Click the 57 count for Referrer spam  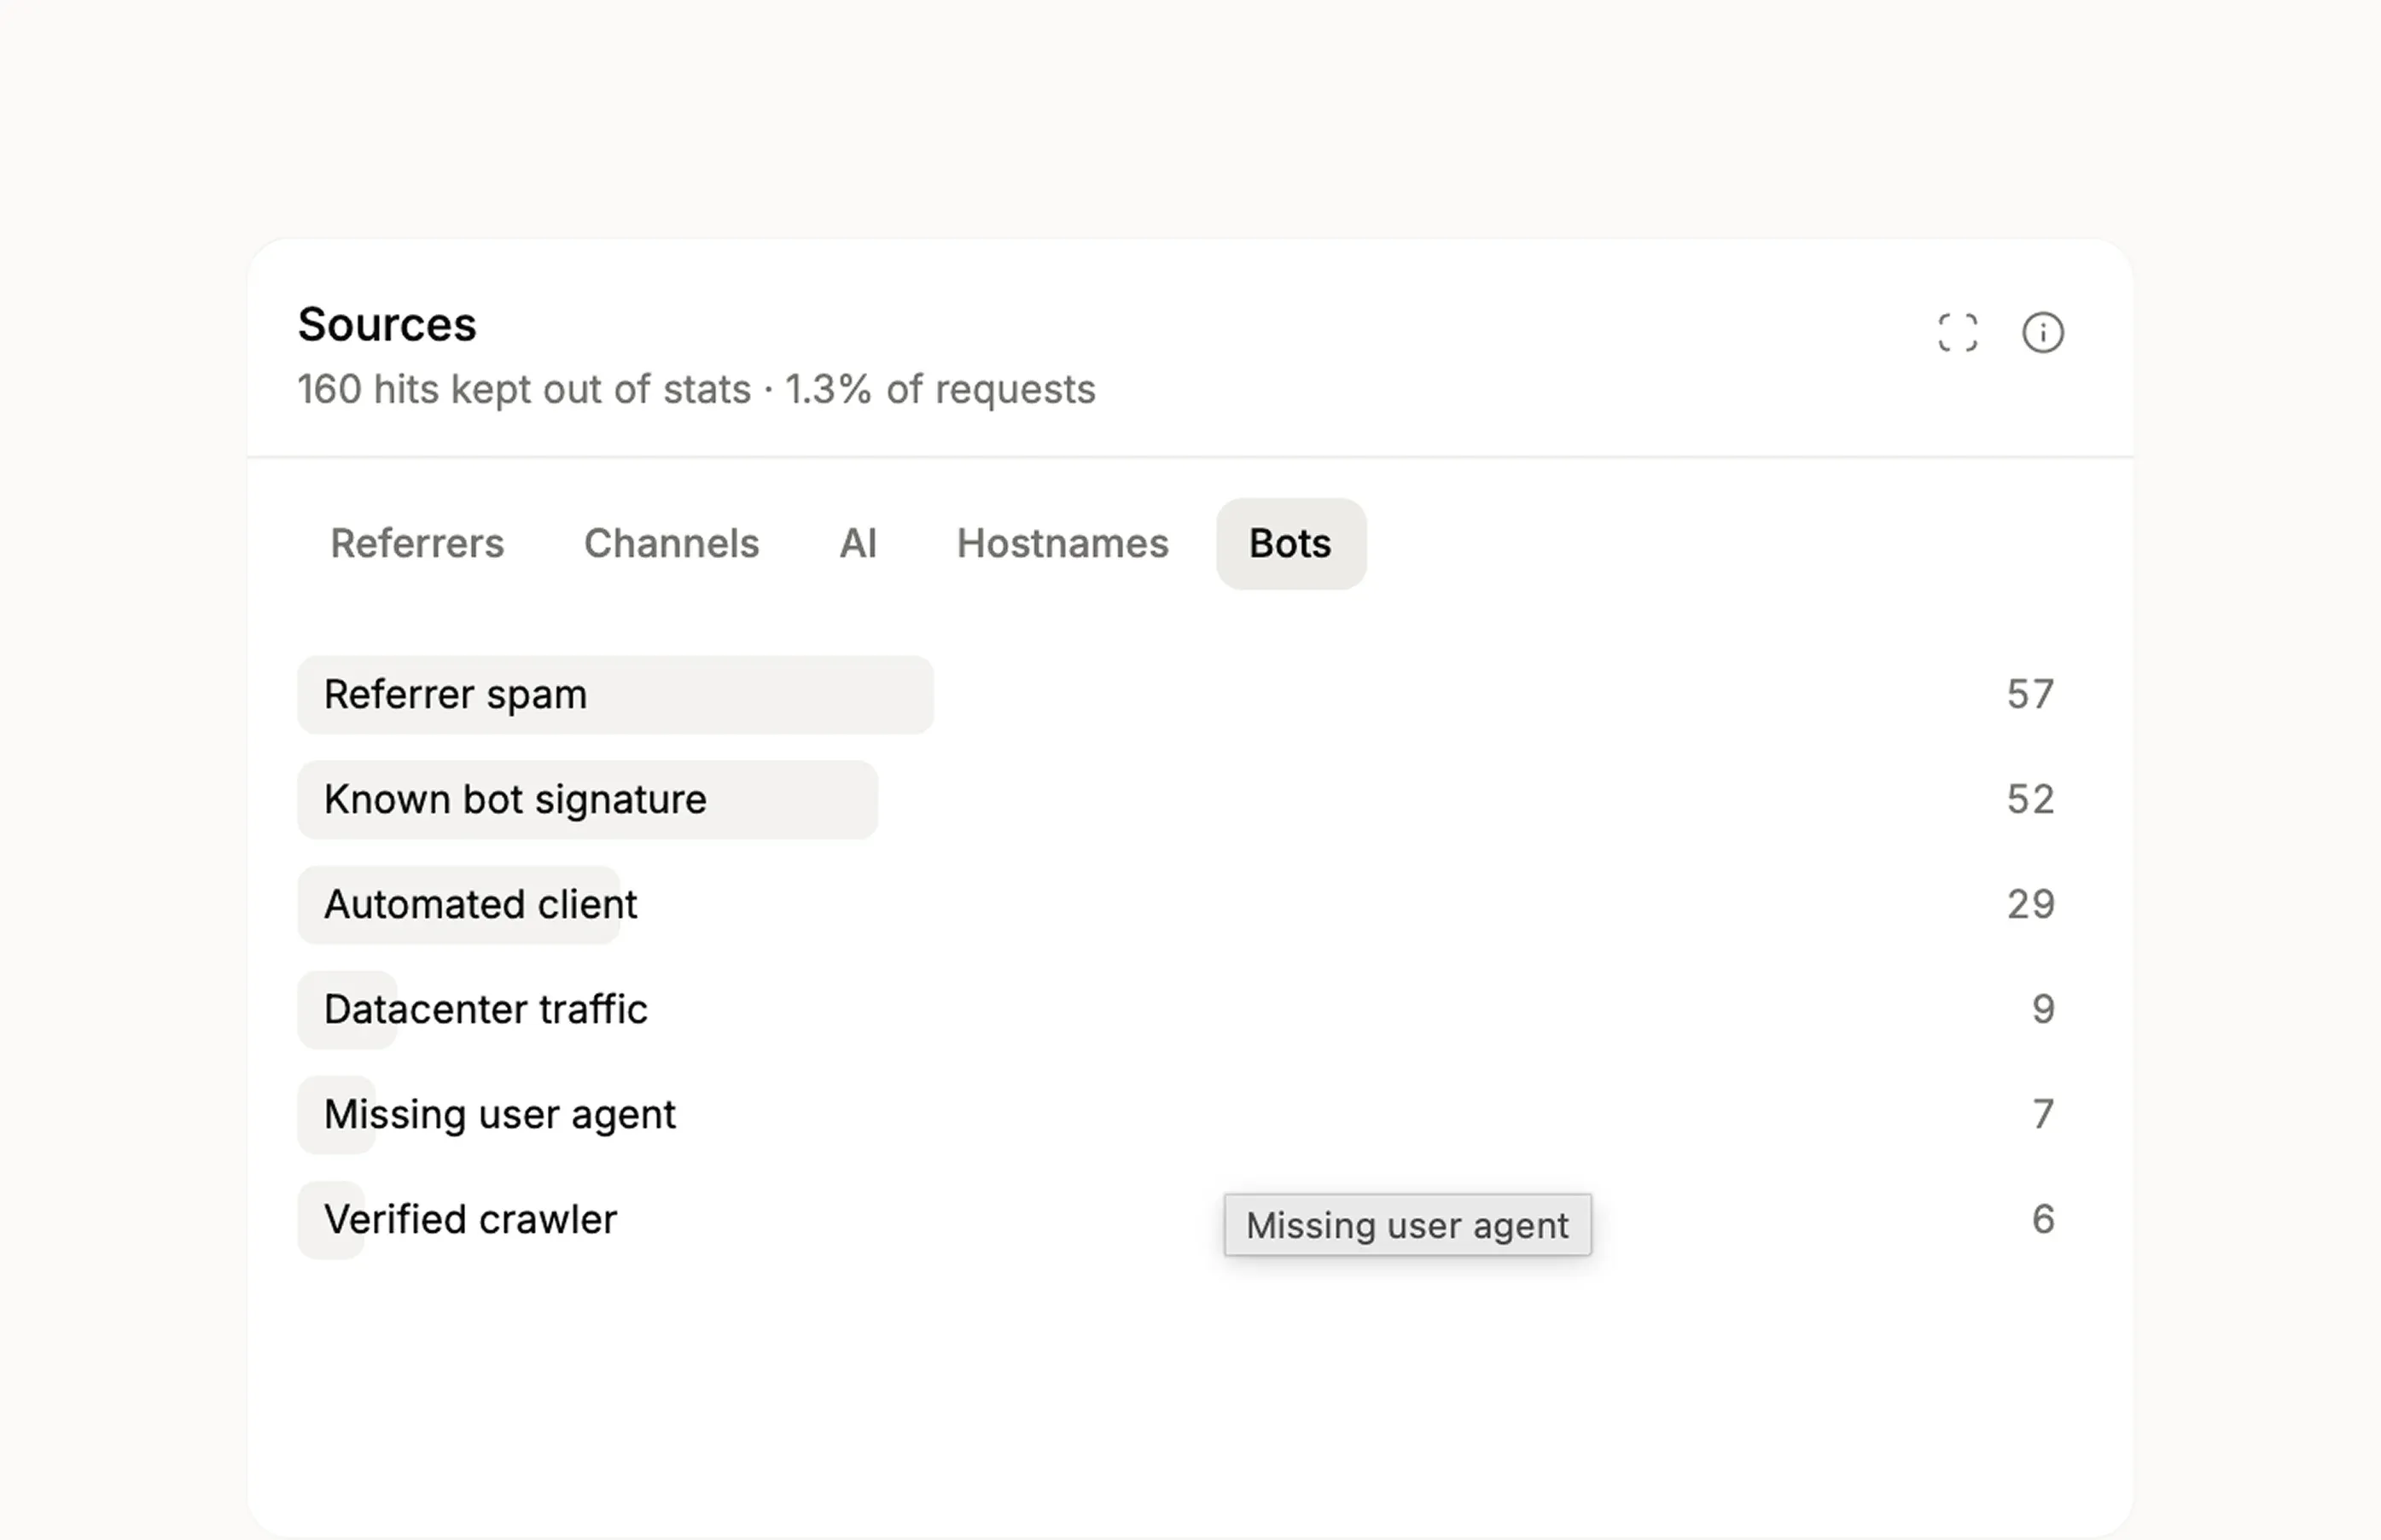tap(2030, 695)
